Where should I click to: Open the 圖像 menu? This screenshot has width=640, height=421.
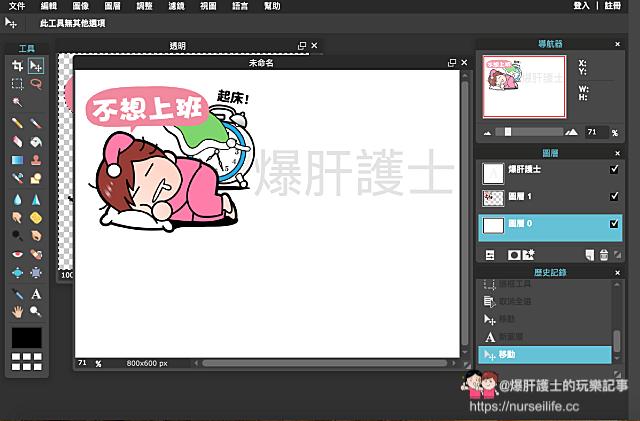[80, 6]
